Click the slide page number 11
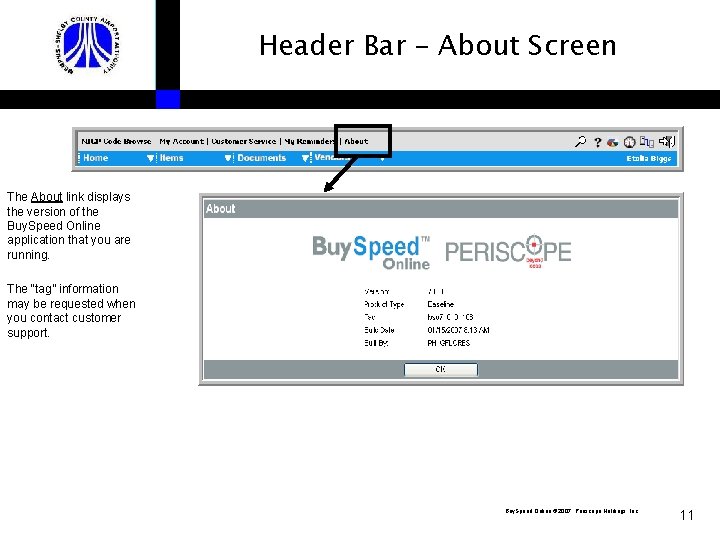 tap(687, 515)
